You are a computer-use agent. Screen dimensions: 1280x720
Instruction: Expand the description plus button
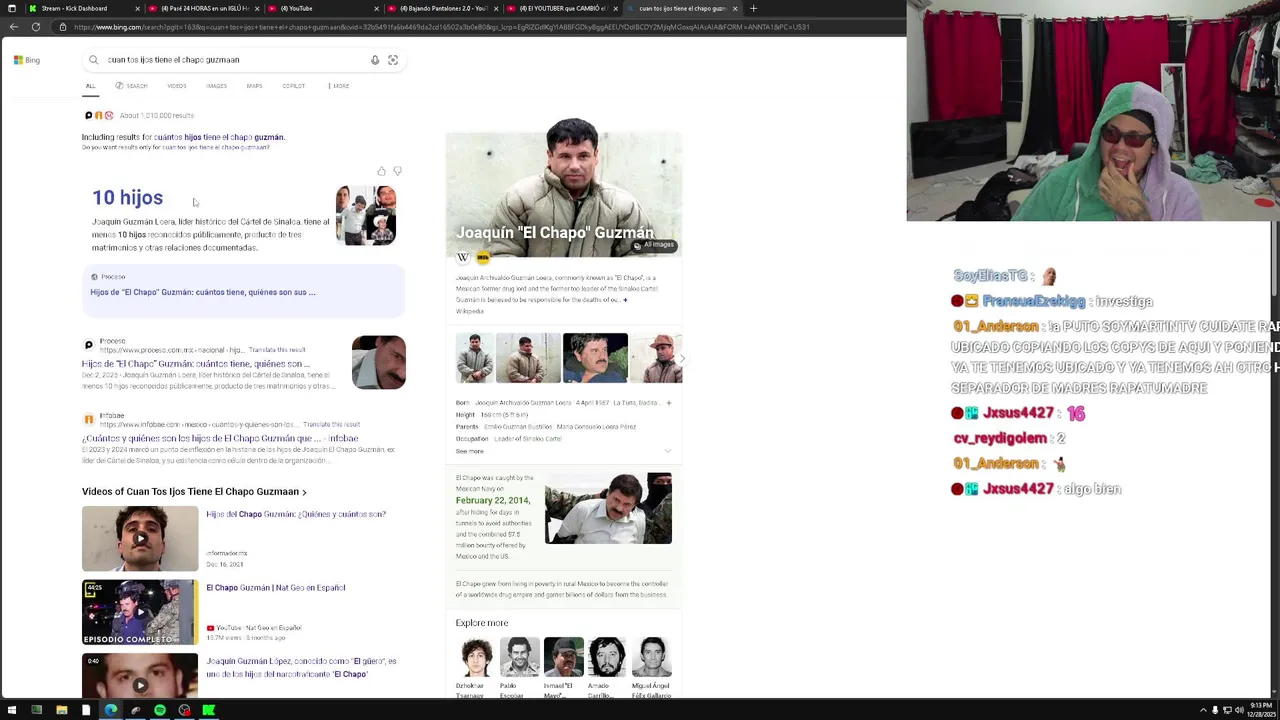click(x=625, y=300)
